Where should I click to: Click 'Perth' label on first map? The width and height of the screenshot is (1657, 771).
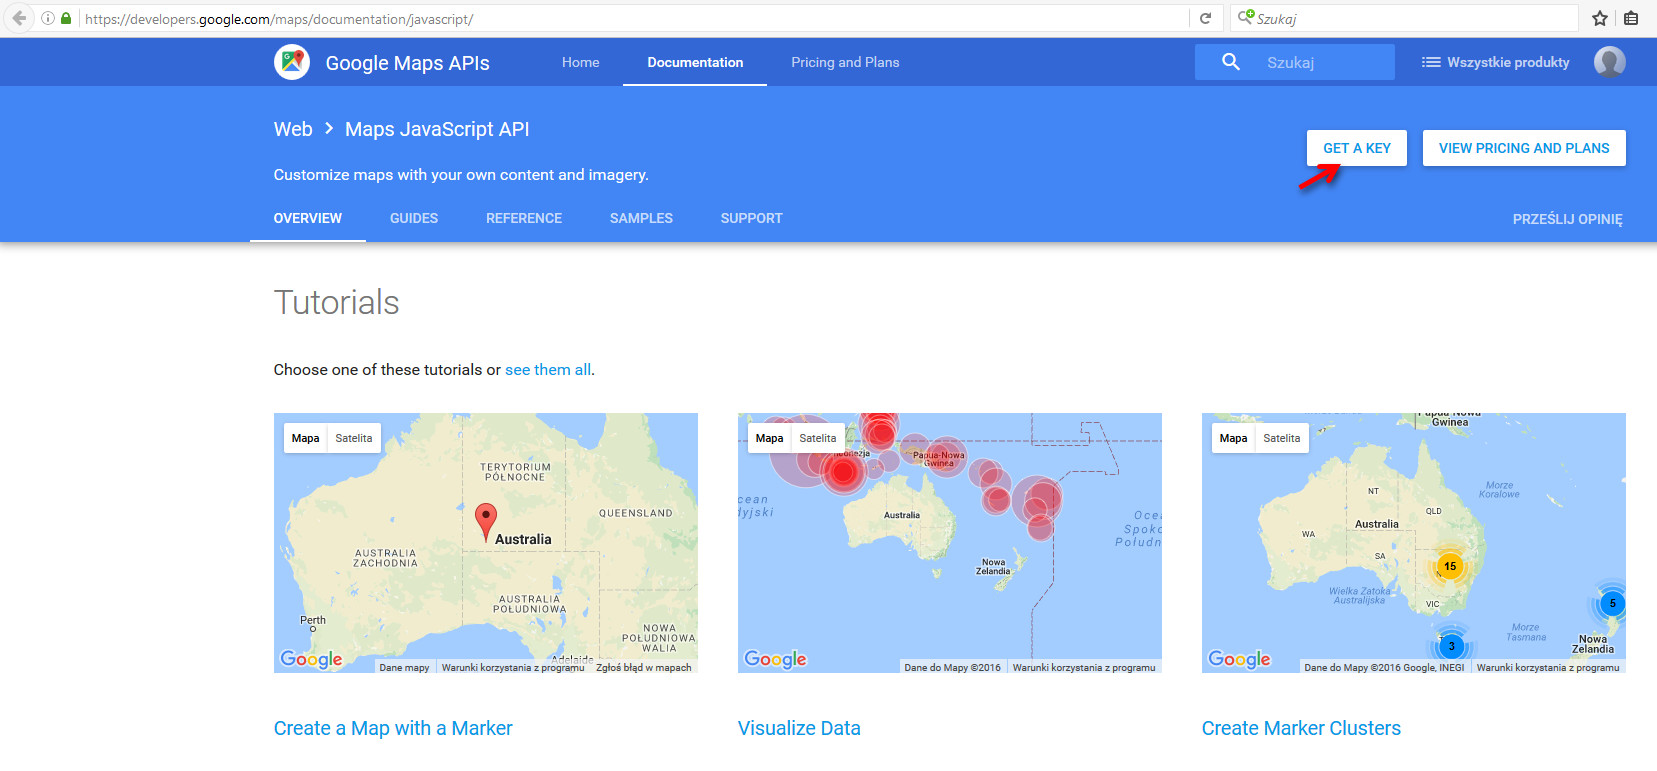pos(313,620)
